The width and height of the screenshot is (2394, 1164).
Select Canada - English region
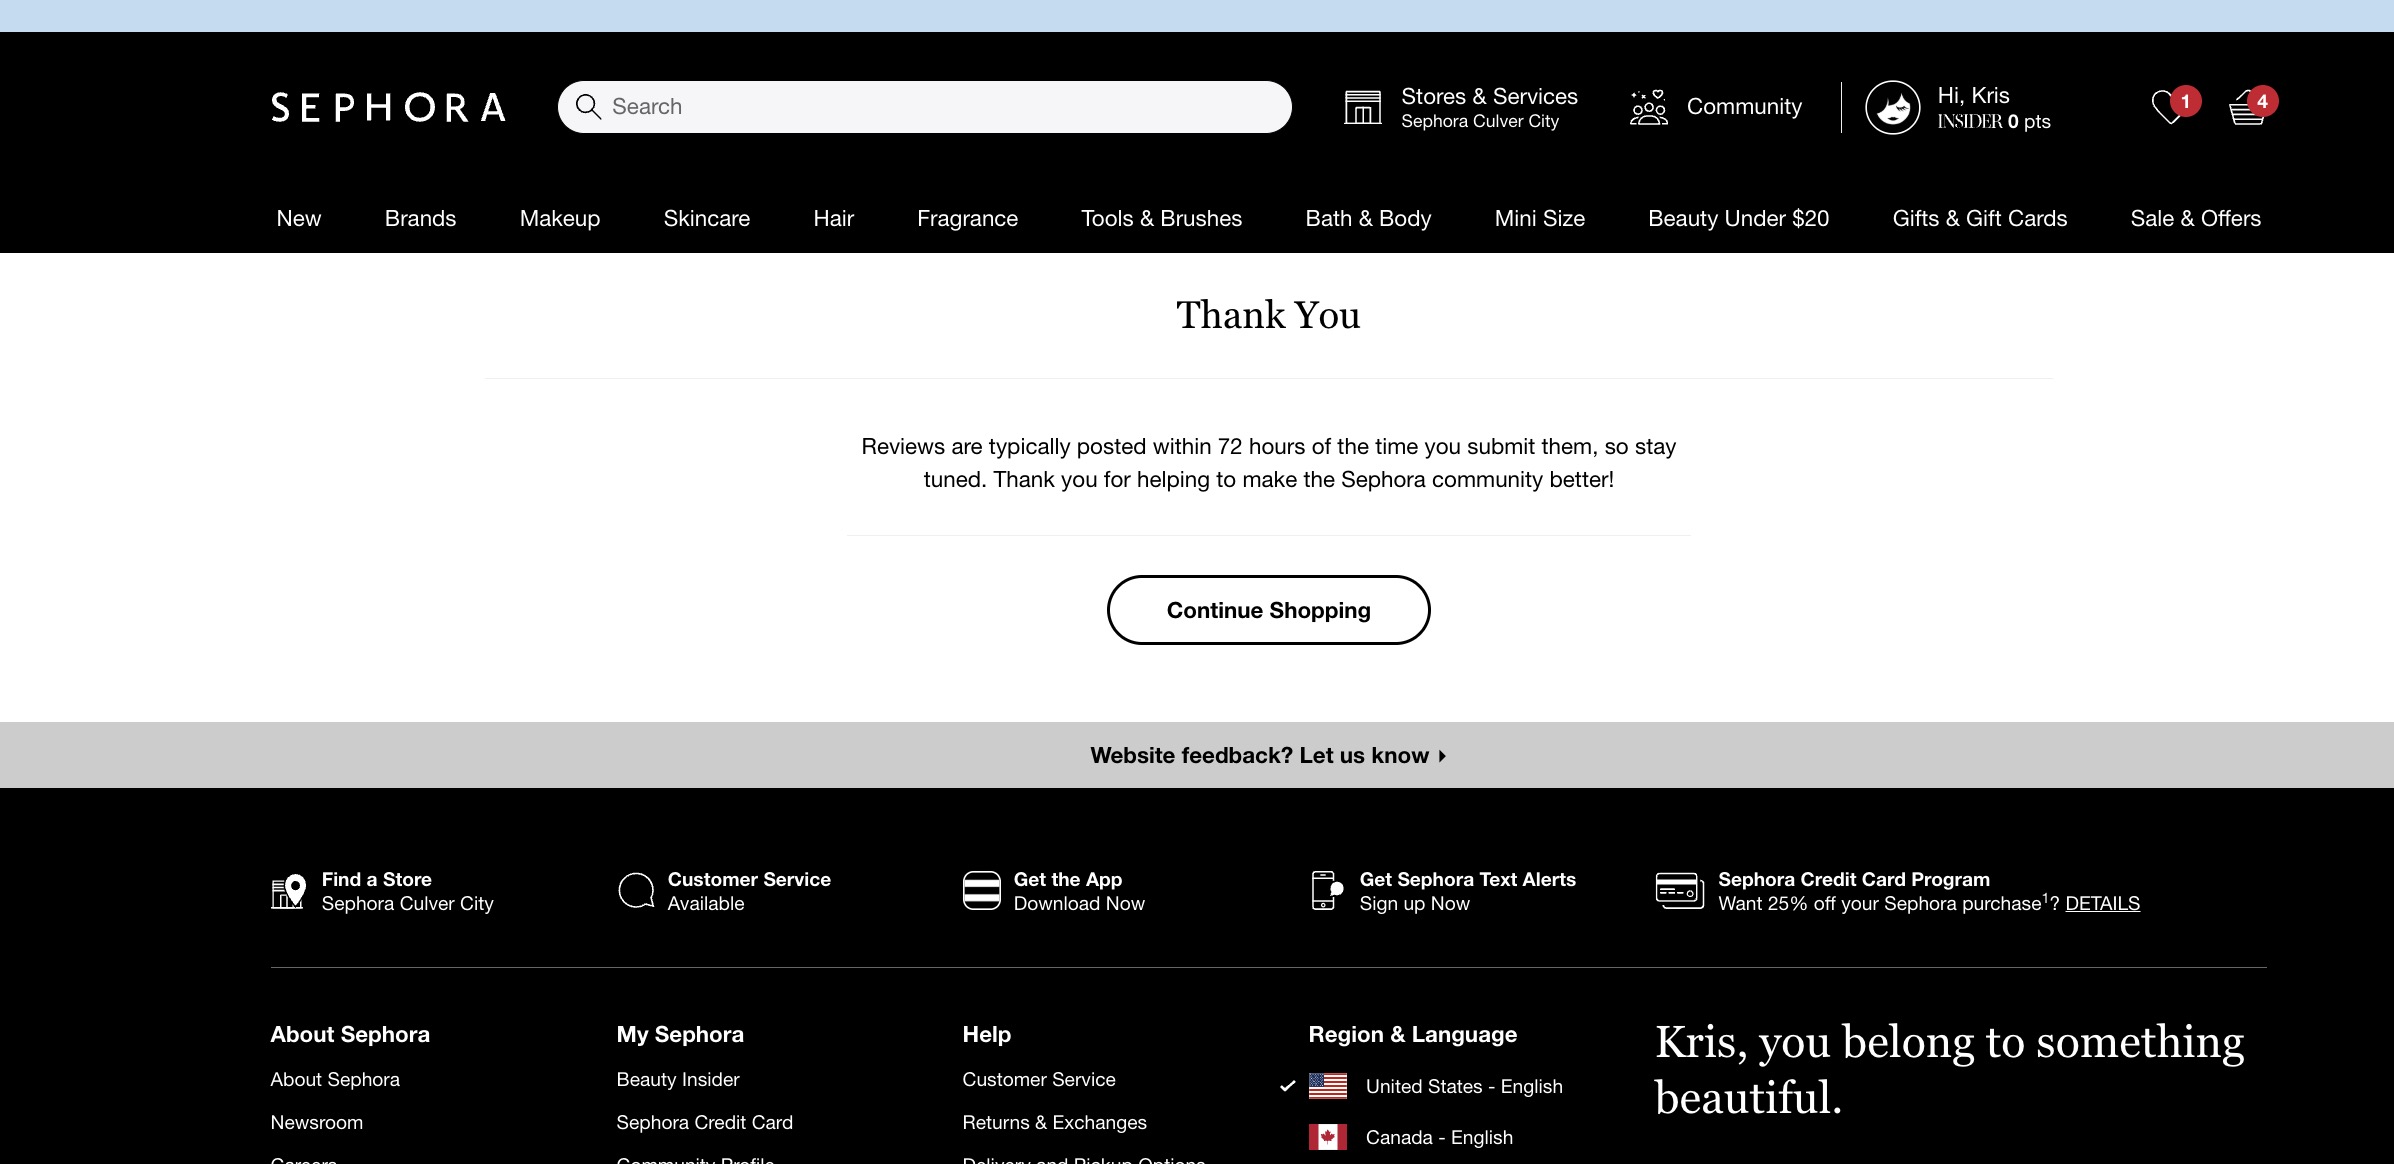pos(1438,1138)
